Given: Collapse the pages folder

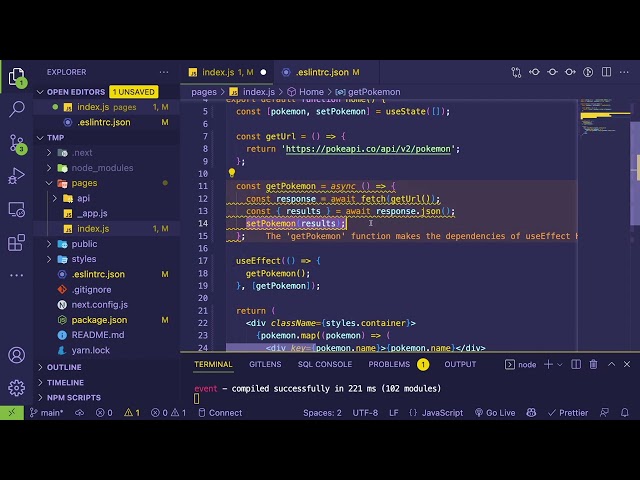Looking at the screenshot, I should pos(49,183).
